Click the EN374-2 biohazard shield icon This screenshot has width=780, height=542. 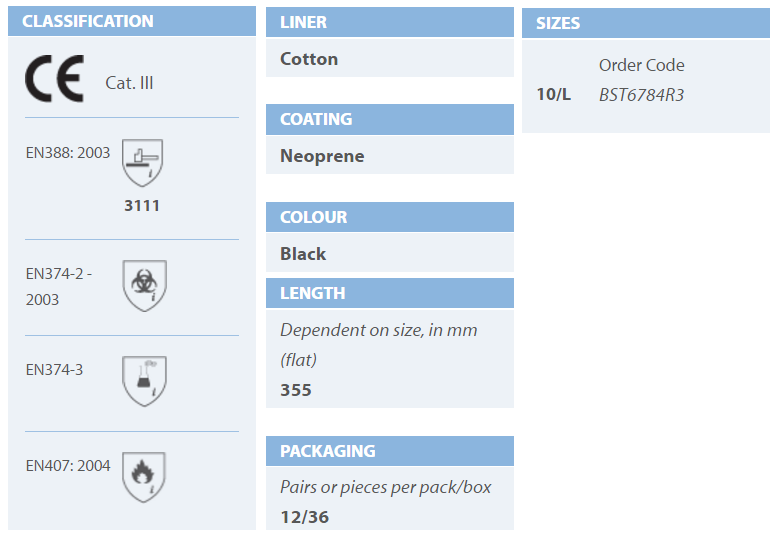pos(144,284)
